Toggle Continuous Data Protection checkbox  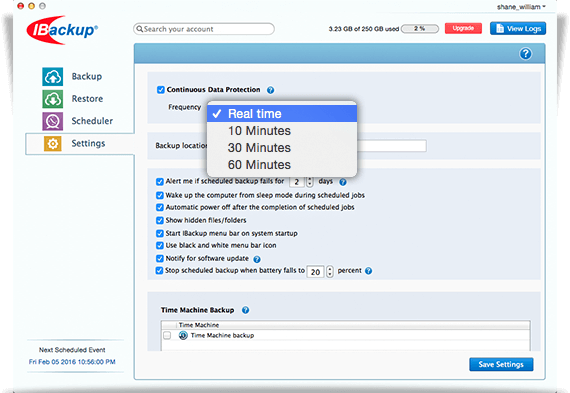tap(161, 90)
